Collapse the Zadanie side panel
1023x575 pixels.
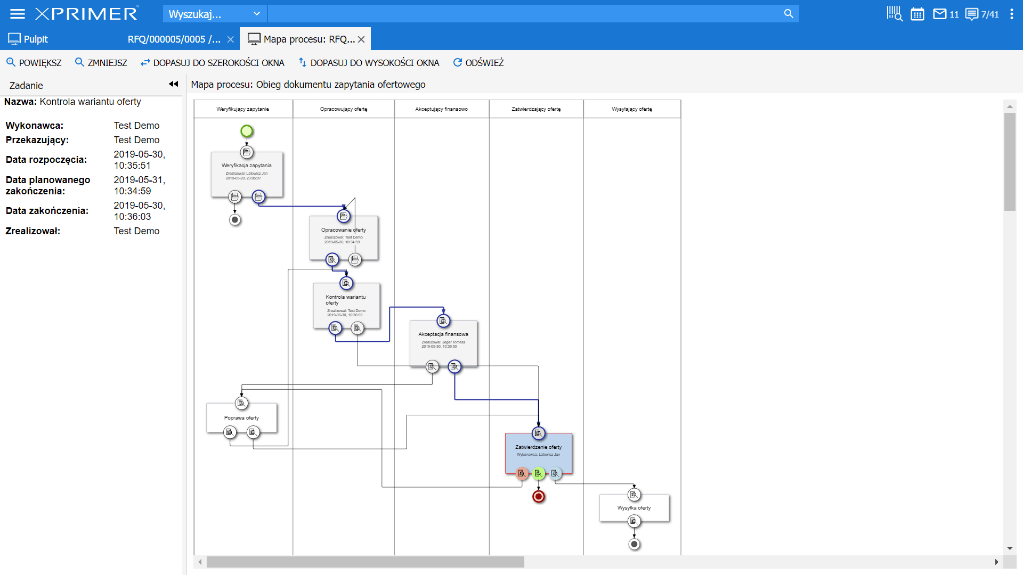pyautogui.click(x=173, y=85)
